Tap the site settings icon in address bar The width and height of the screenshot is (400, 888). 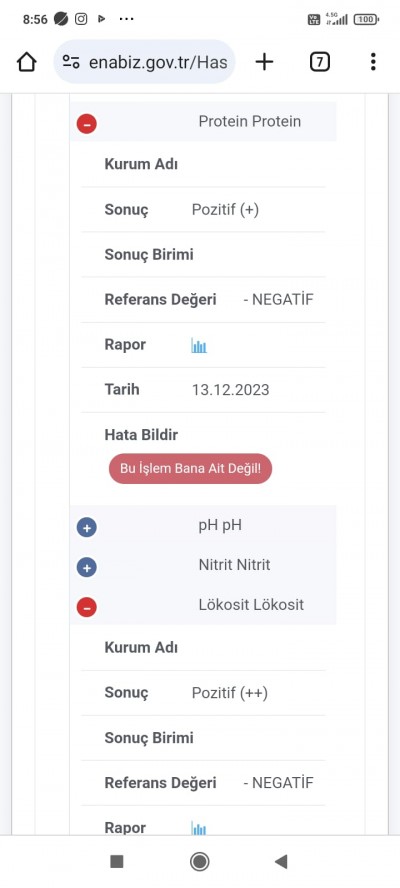[x=71, y=62]
